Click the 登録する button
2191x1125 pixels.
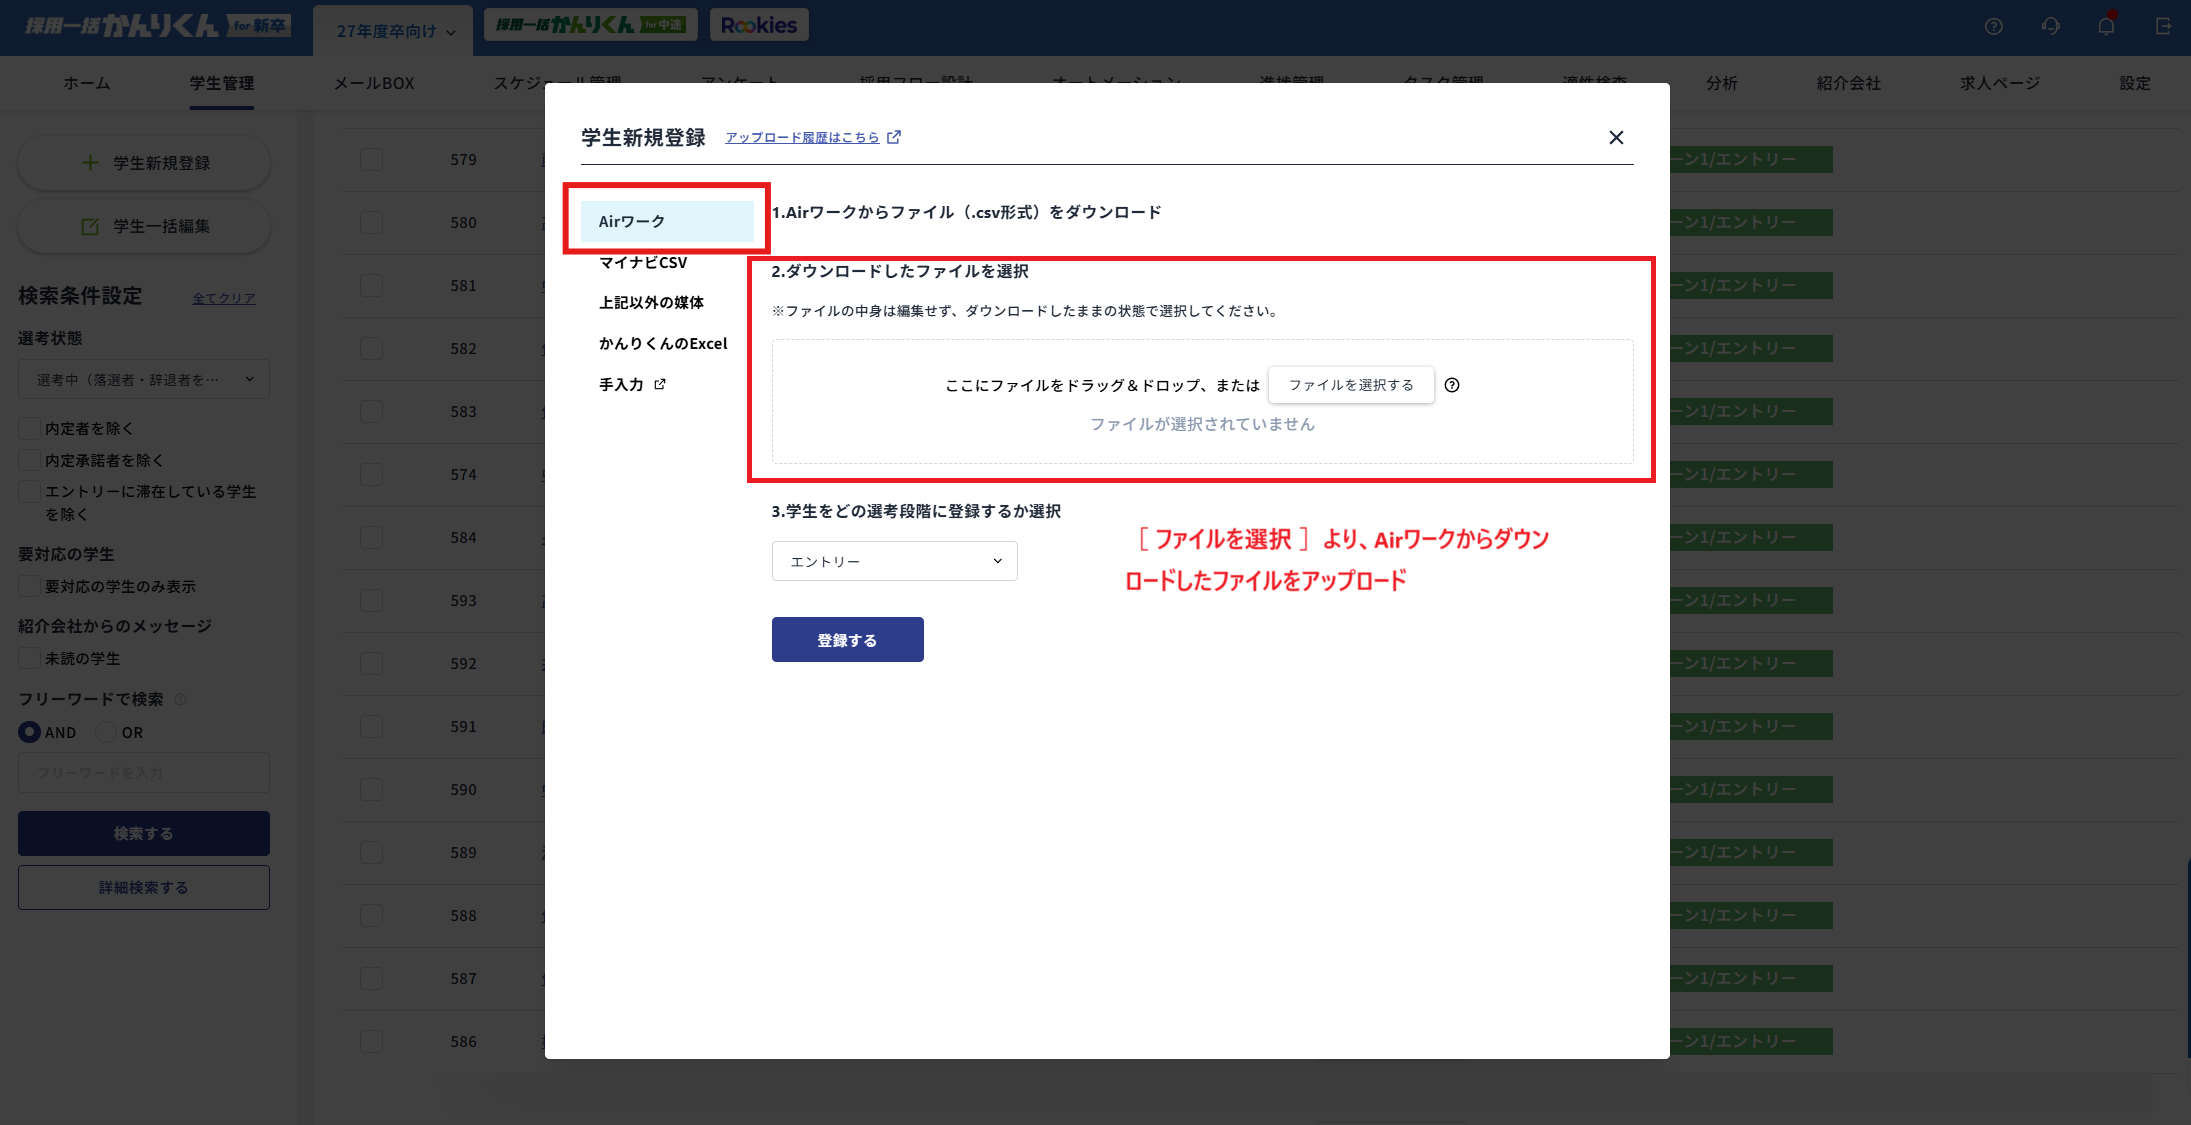(x=847, y=639)
